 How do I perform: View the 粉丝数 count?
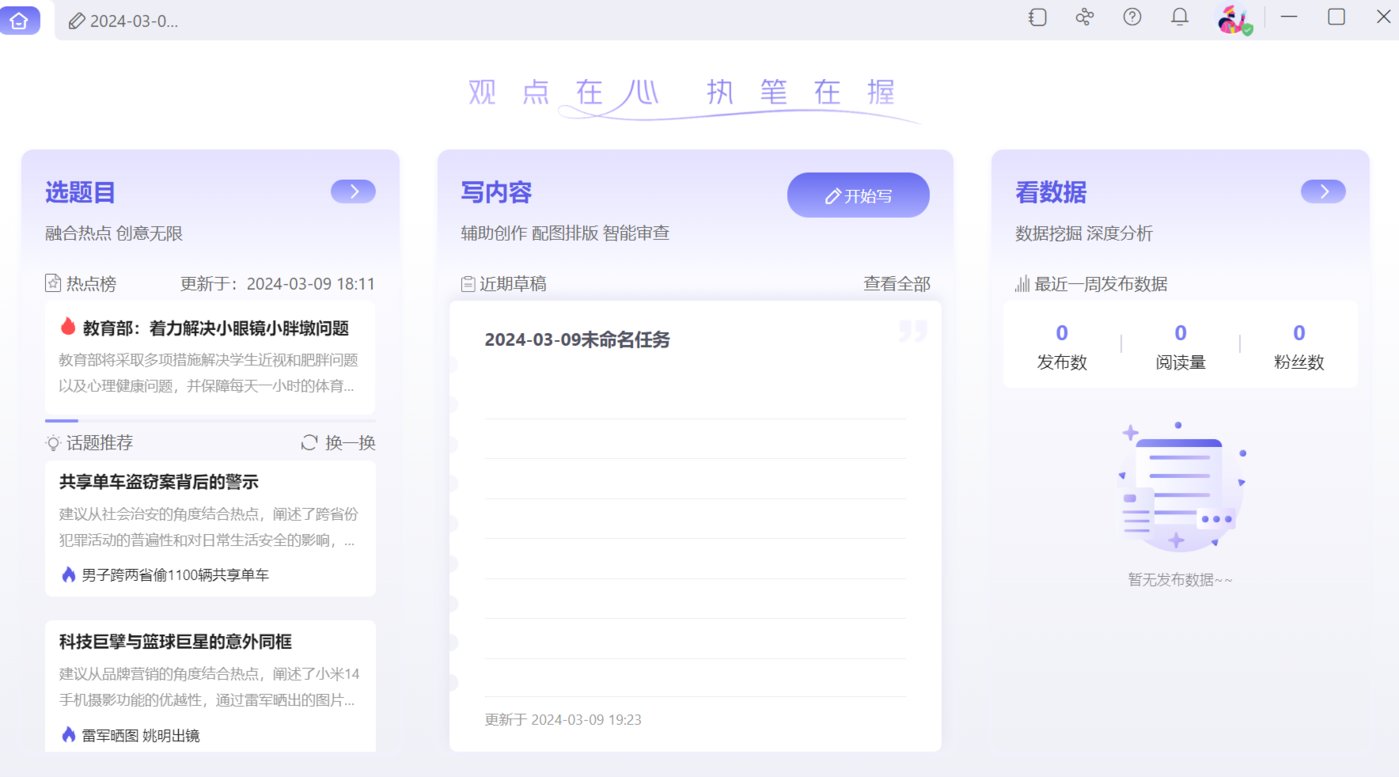point(1299,334)
